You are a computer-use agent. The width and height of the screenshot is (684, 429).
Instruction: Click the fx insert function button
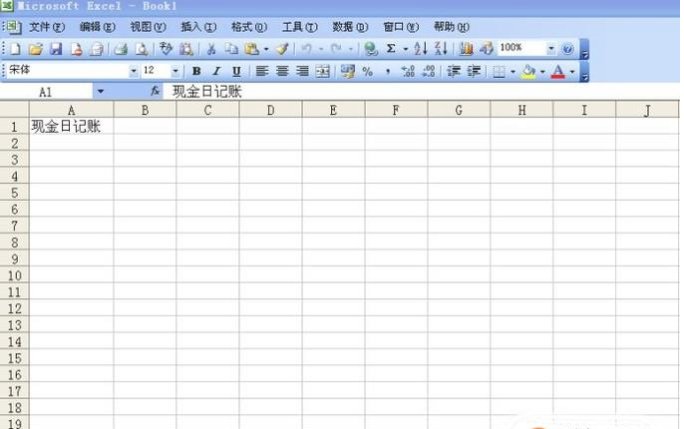coord(155,91)
